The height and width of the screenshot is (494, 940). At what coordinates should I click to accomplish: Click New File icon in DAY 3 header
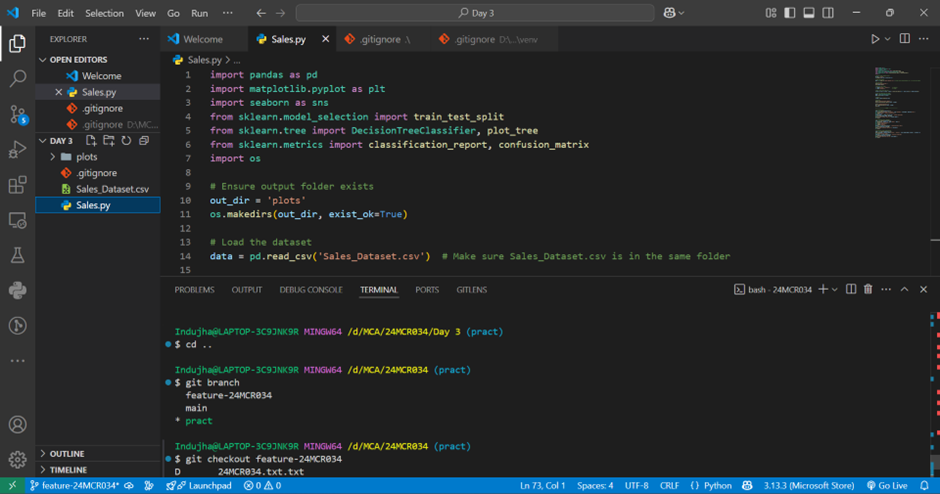(91, 140)
